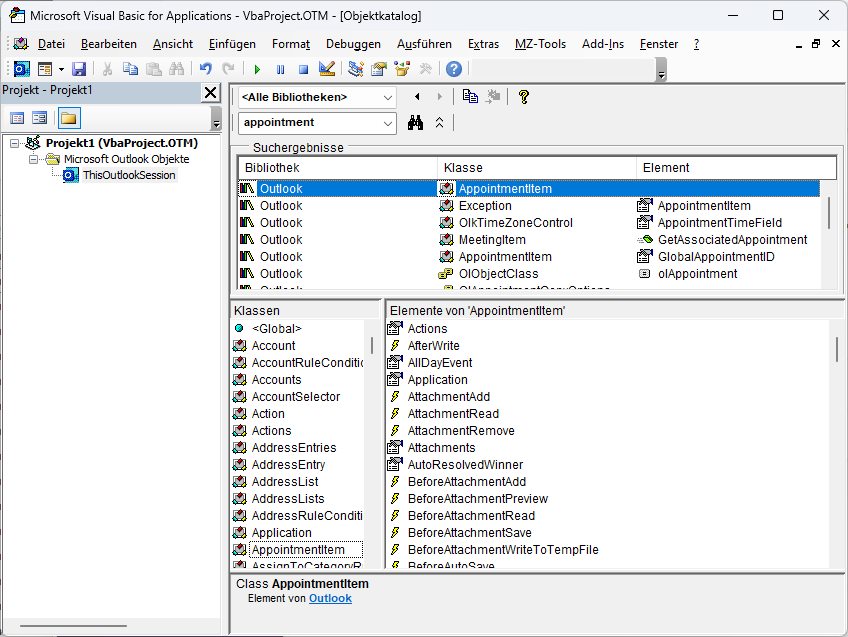Select ThisOutlookSession in the project tree

point(128,175)
